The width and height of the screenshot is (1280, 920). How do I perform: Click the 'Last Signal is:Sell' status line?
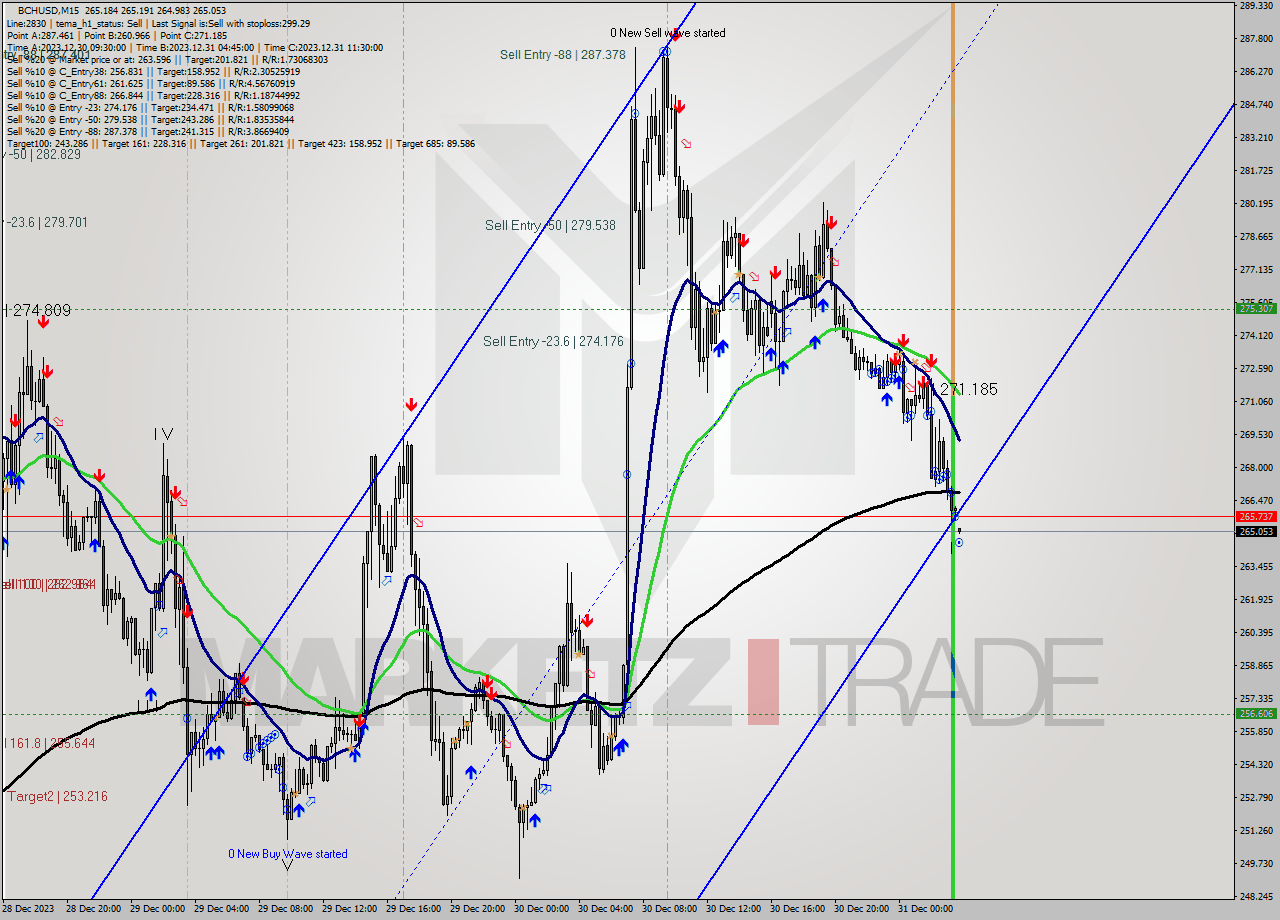tap(158, 23)
